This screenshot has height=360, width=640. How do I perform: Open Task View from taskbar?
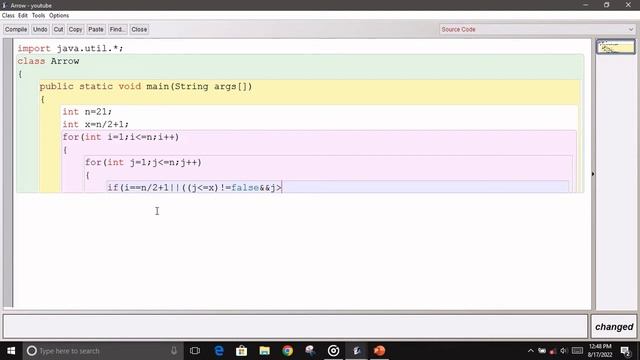195,351
